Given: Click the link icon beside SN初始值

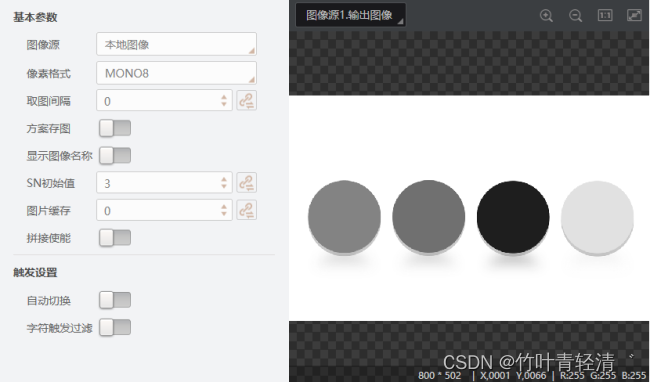Looking at the screenshot, I should pos(247,182).
